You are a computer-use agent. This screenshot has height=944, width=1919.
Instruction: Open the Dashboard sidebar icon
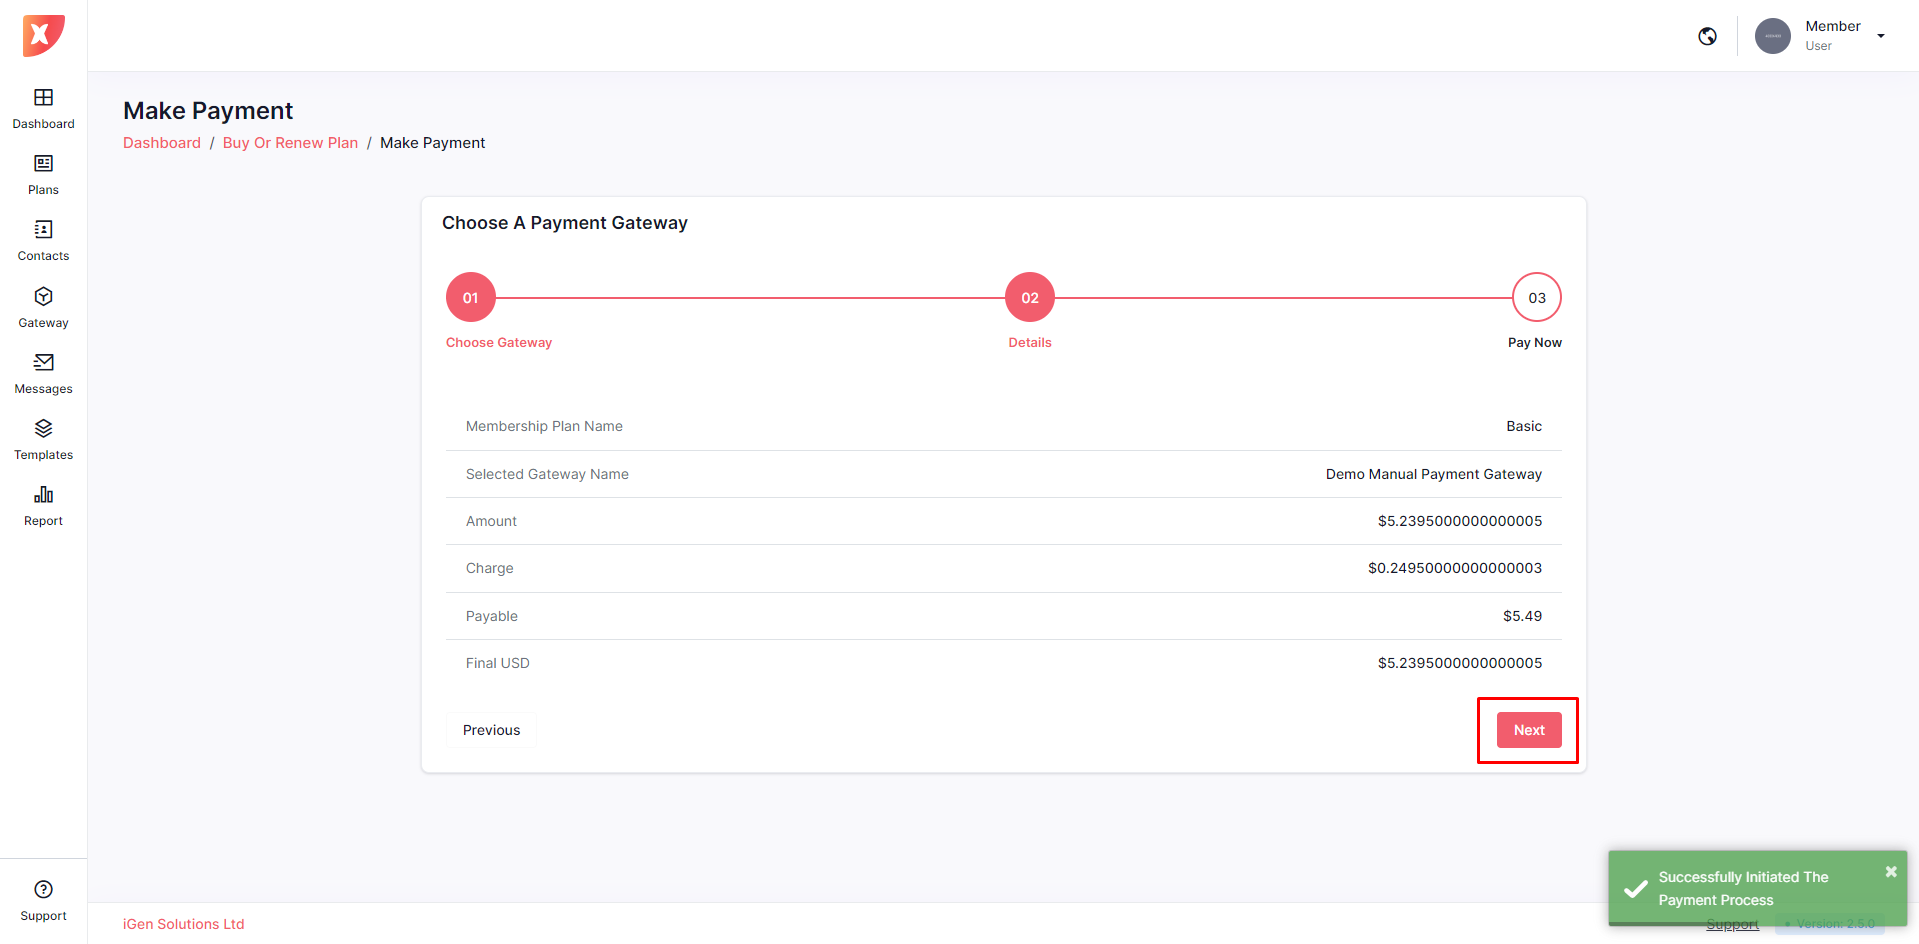tap(43, 98)
